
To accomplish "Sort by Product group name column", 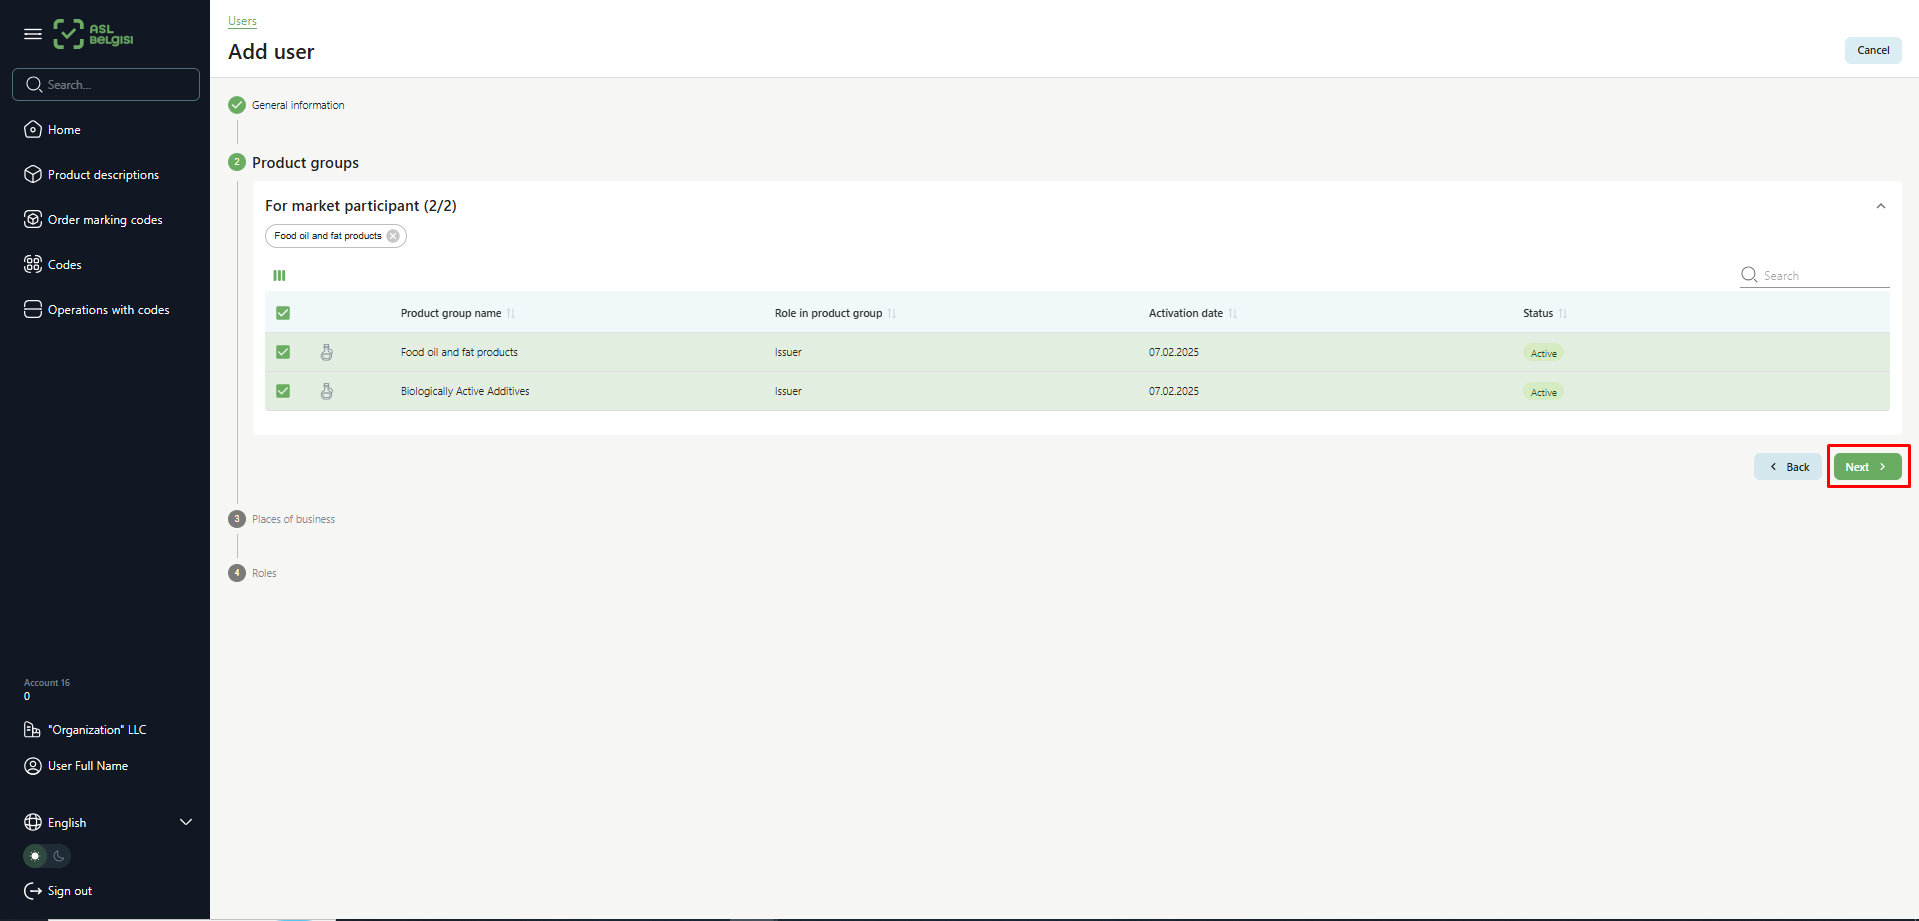I will coord(511,314).
